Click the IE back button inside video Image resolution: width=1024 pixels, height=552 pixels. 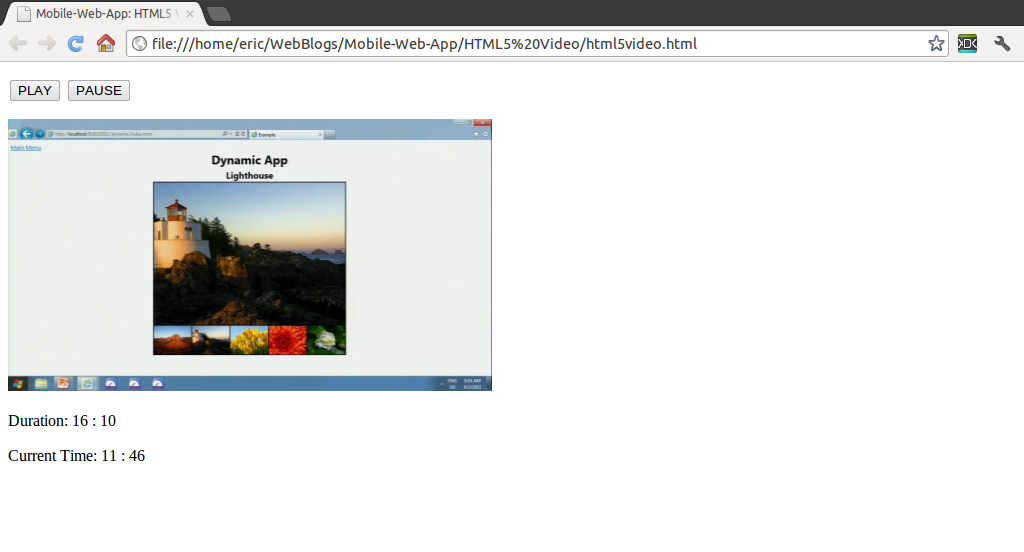coord(26,133)
